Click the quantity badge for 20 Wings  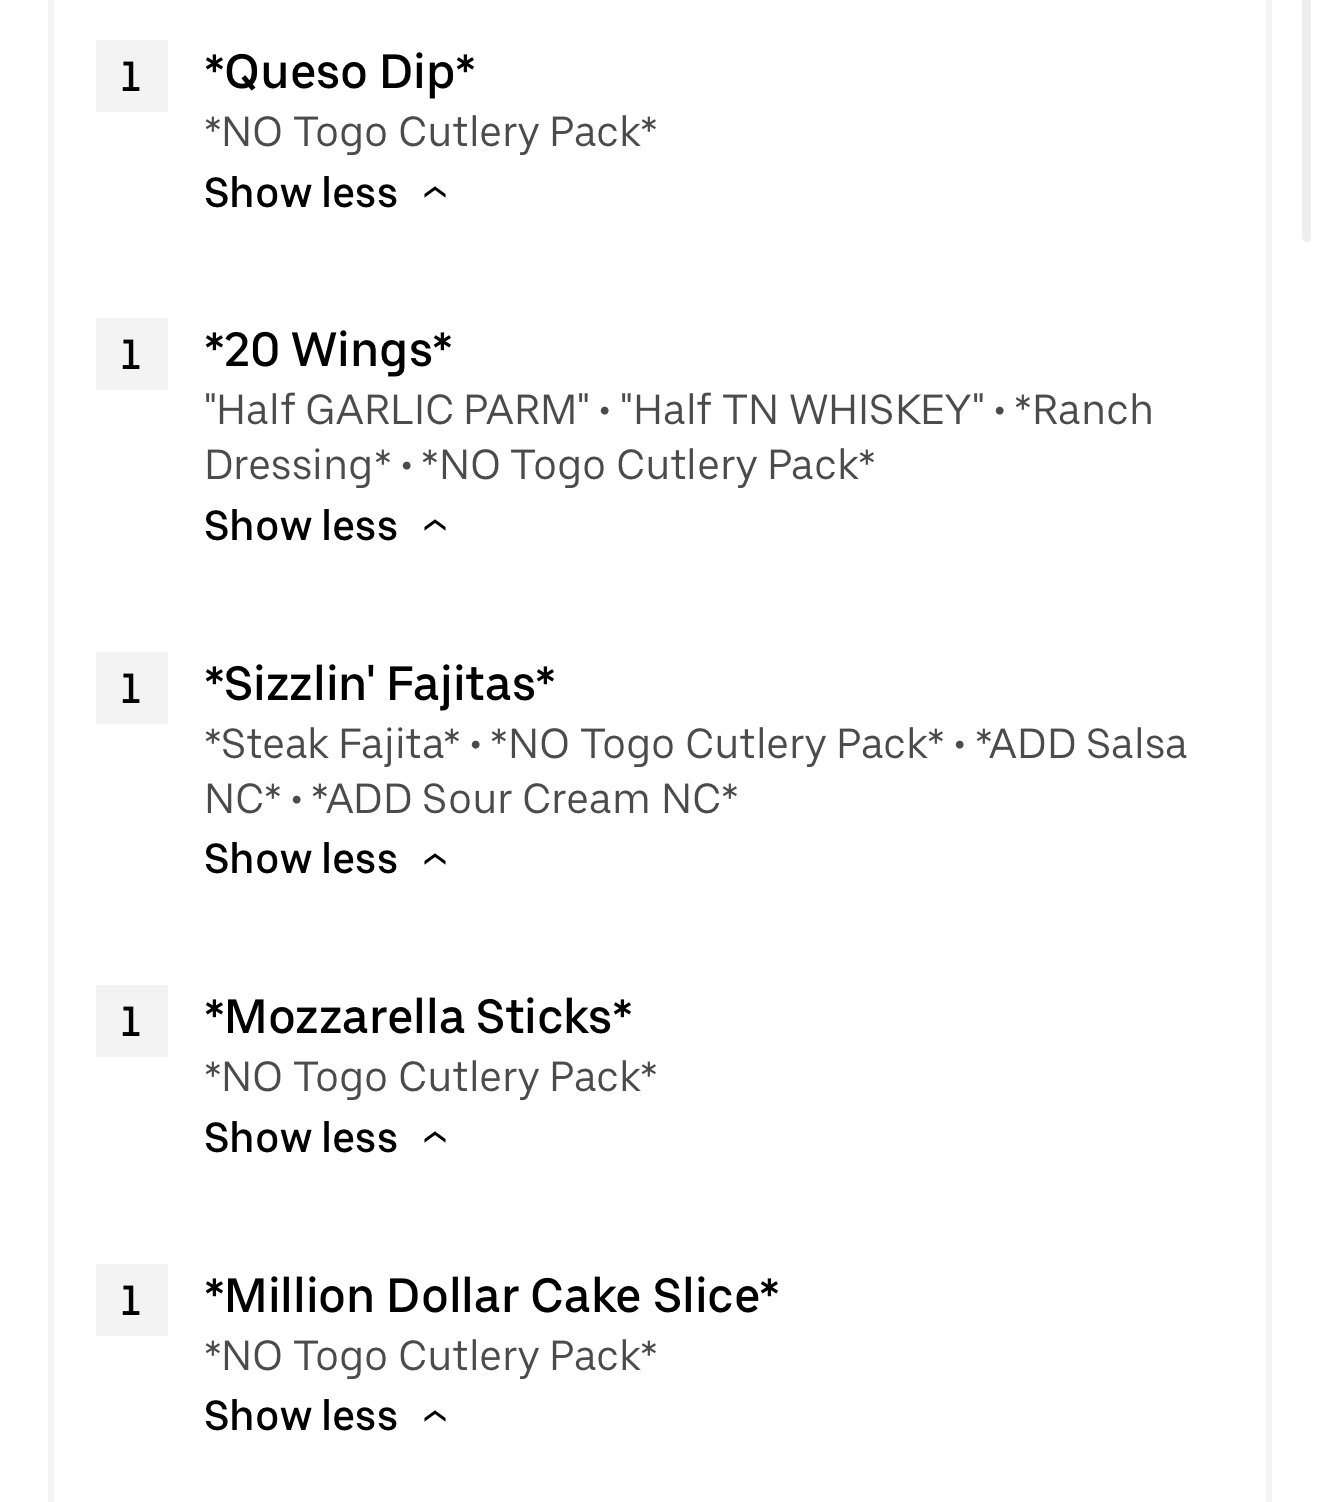coord(131,354)
